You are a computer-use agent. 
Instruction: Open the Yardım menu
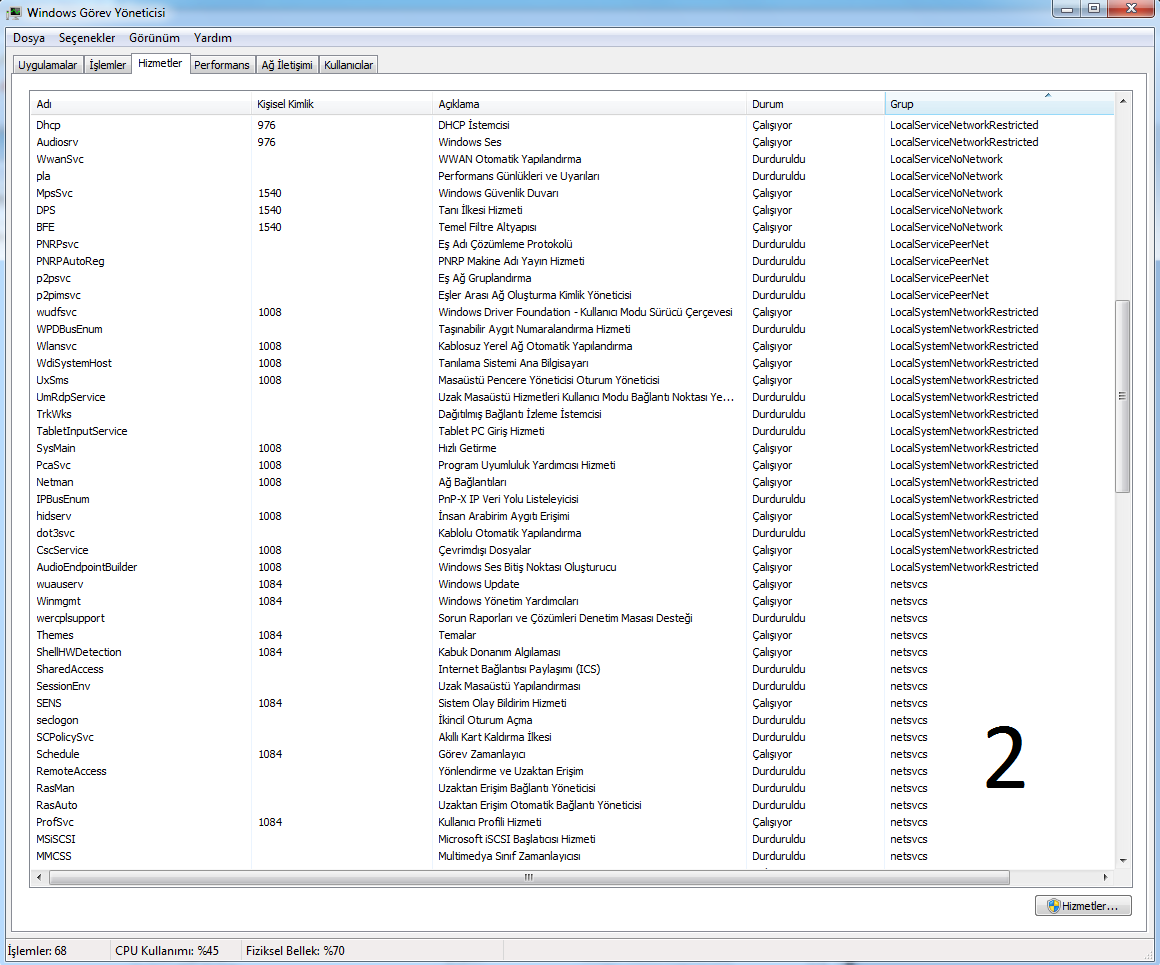[x=212, y=38]
